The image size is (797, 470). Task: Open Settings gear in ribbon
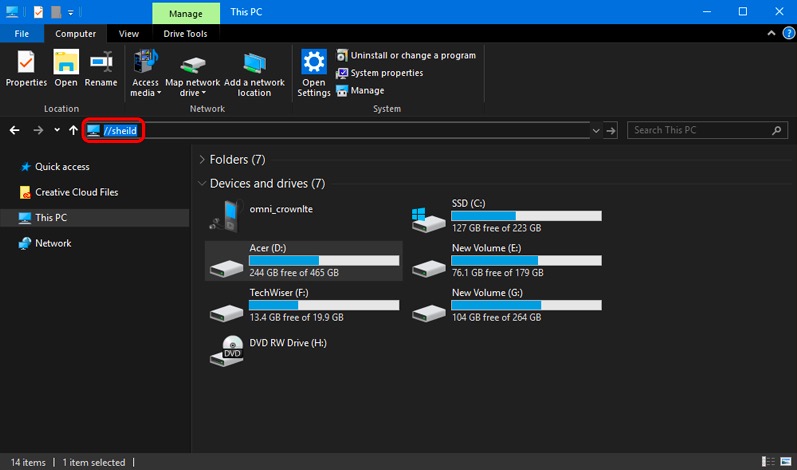pyautogui.click(x=314, y=74)
